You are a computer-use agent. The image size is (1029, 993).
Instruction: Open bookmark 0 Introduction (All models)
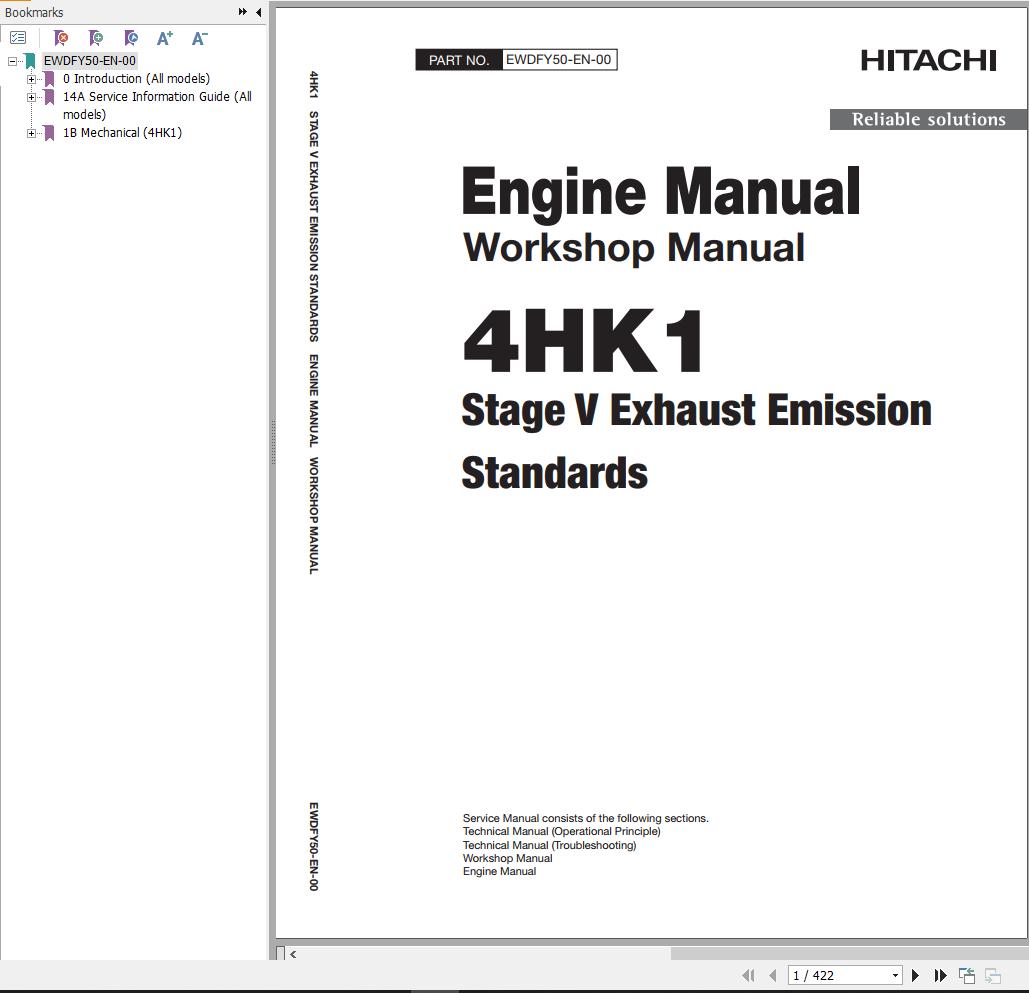pos(136,79)
